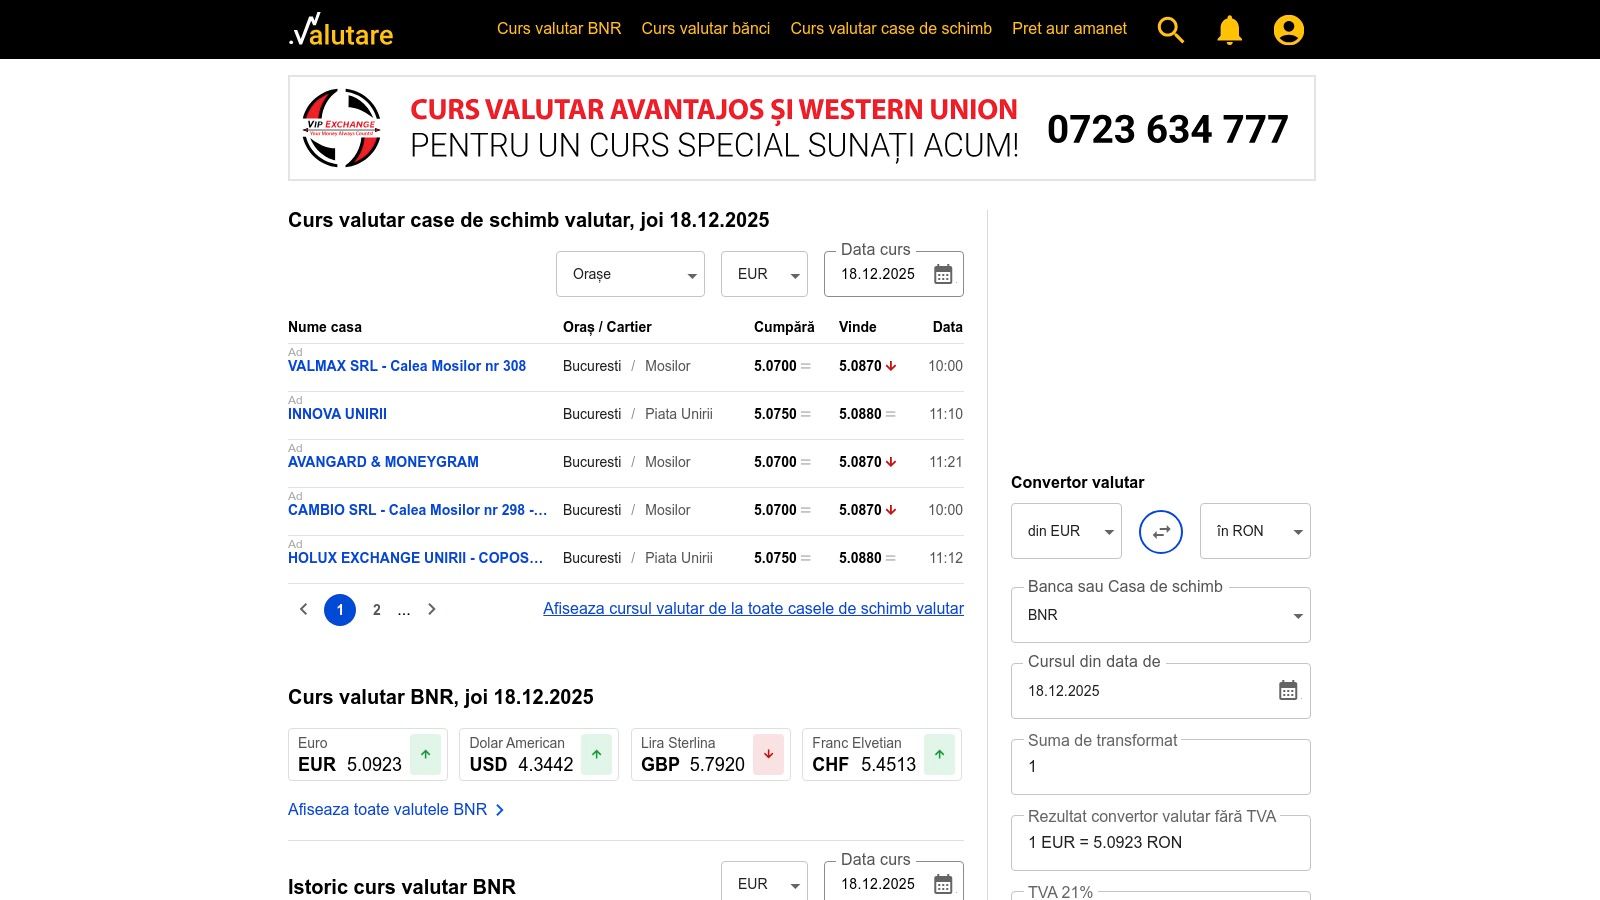This screenshot has width=1600, height=900.
Task: Navigate to 'Pret aur amanet' menu
Action: tap(1069, 29)
